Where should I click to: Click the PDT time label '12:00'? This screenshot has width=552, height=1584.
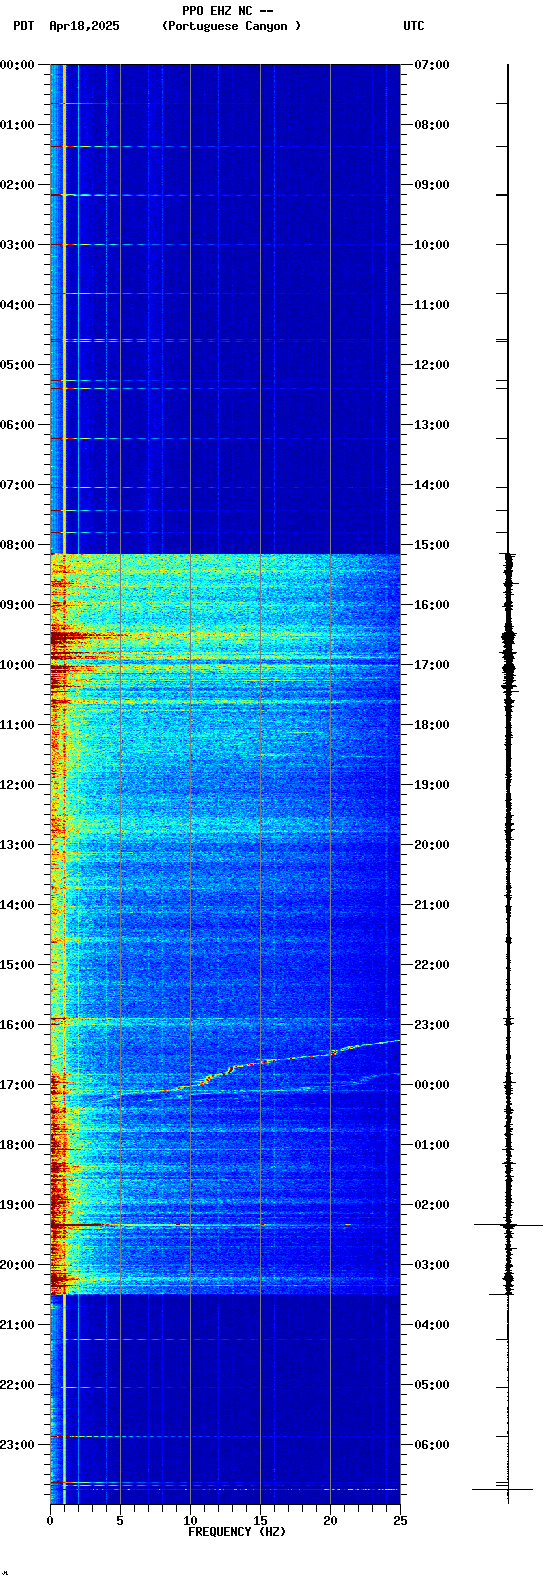(17, 785)
